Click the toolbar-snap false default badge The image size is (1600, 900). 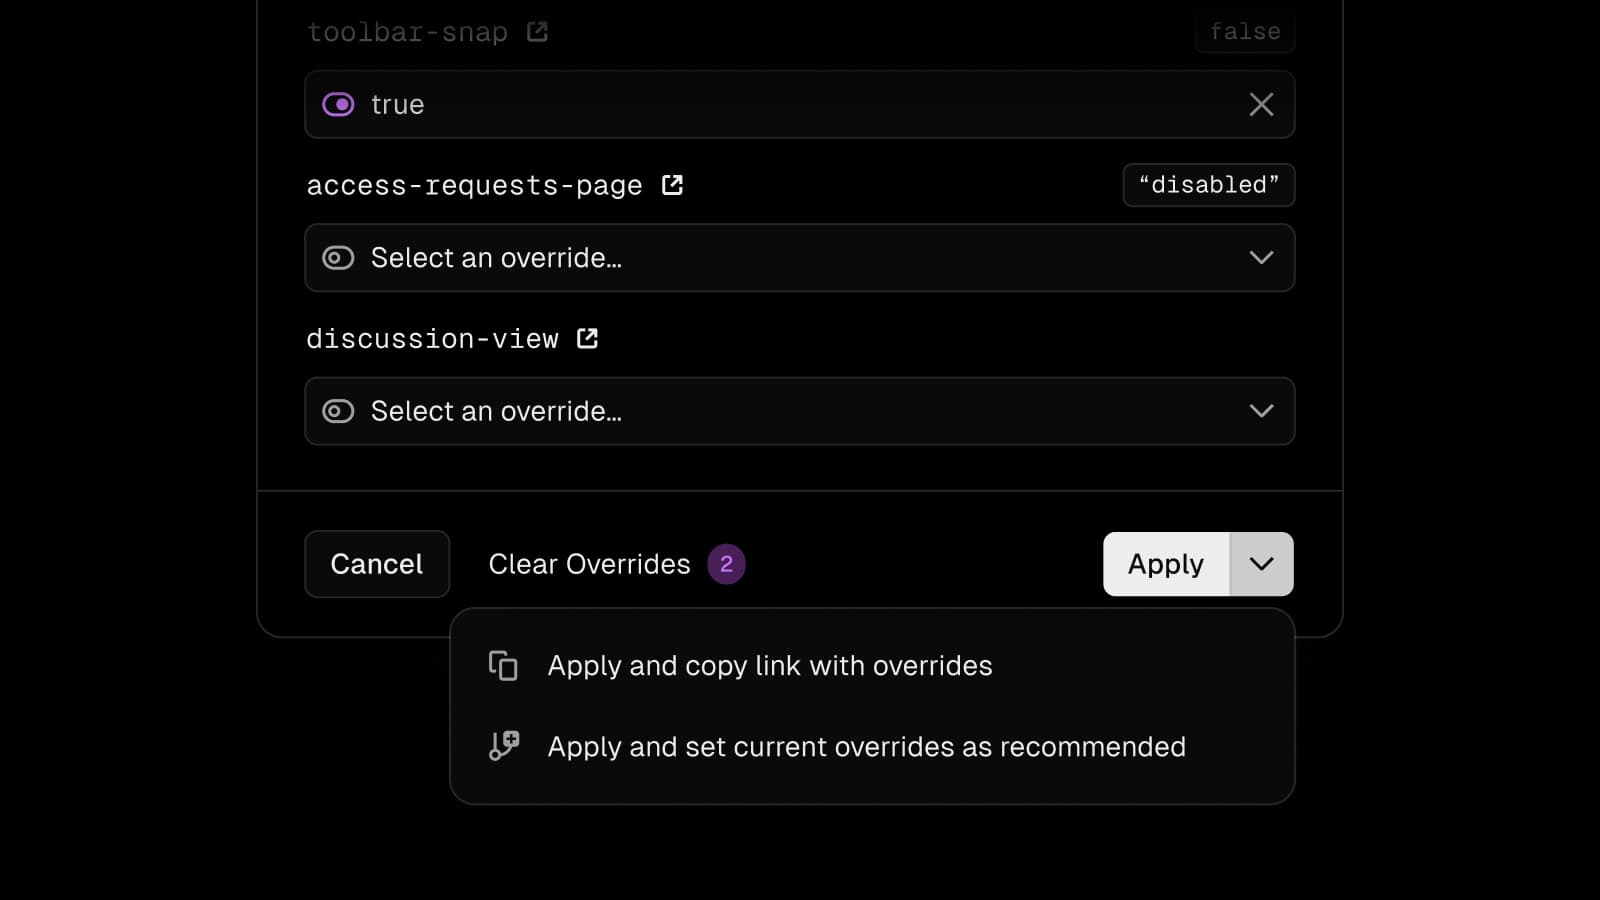[1244, 32]
